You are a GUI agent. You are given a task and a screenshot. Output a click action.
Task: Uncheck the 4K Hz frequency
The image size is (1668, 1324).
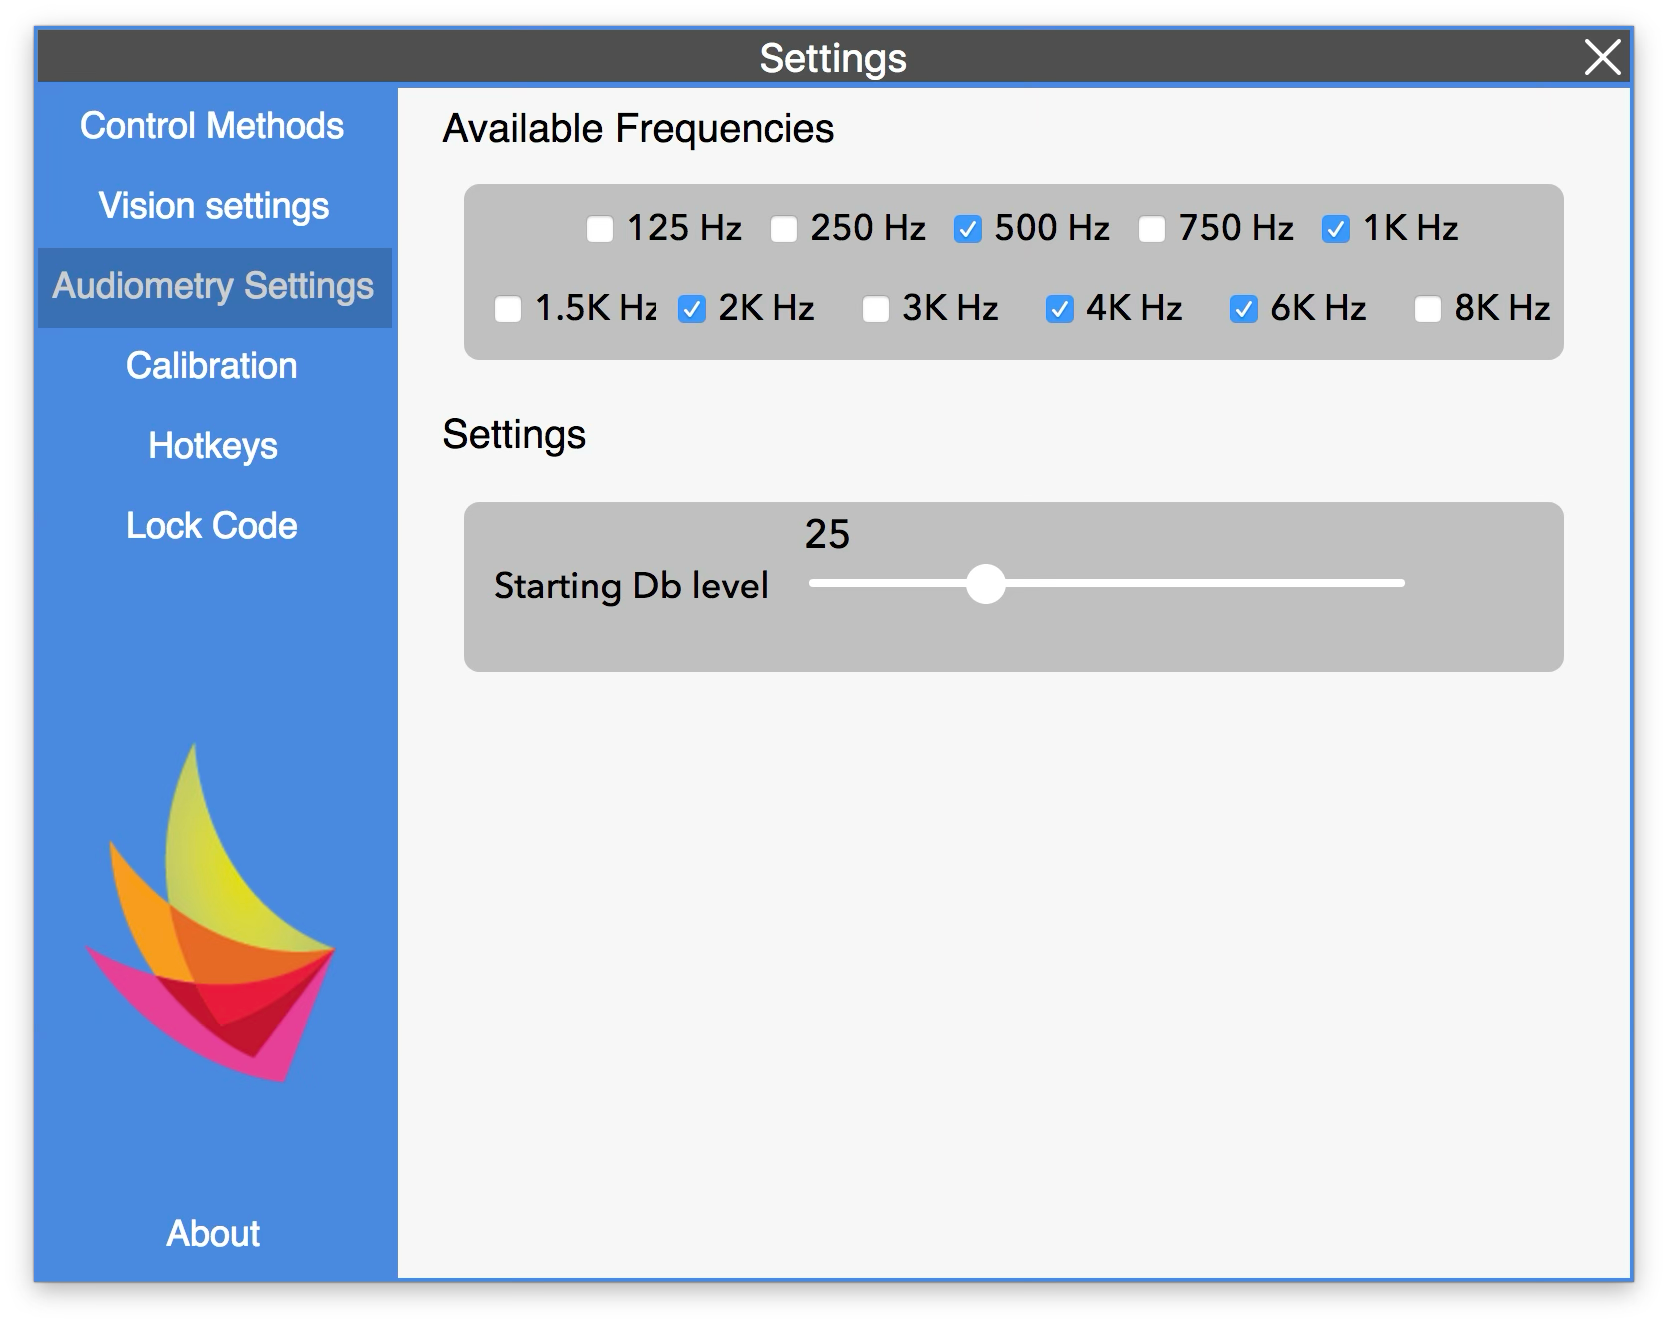(1059, 309)
